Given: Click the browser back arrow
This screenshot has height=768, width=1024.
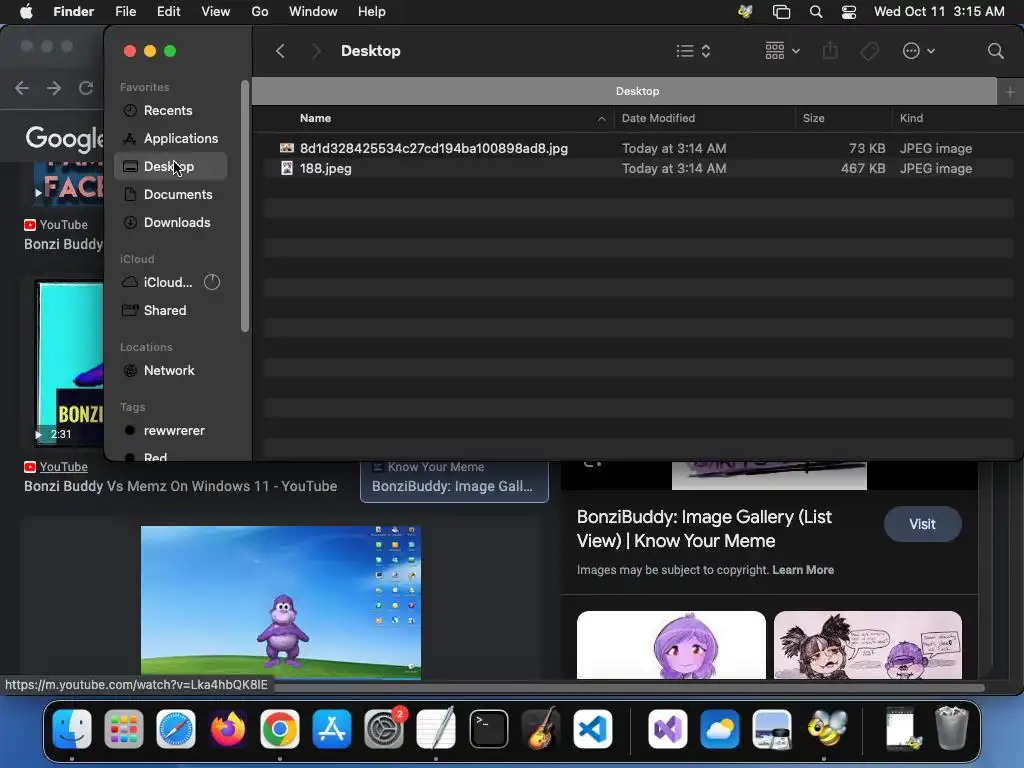Looking at the screenshot, I should pos(22,88).
